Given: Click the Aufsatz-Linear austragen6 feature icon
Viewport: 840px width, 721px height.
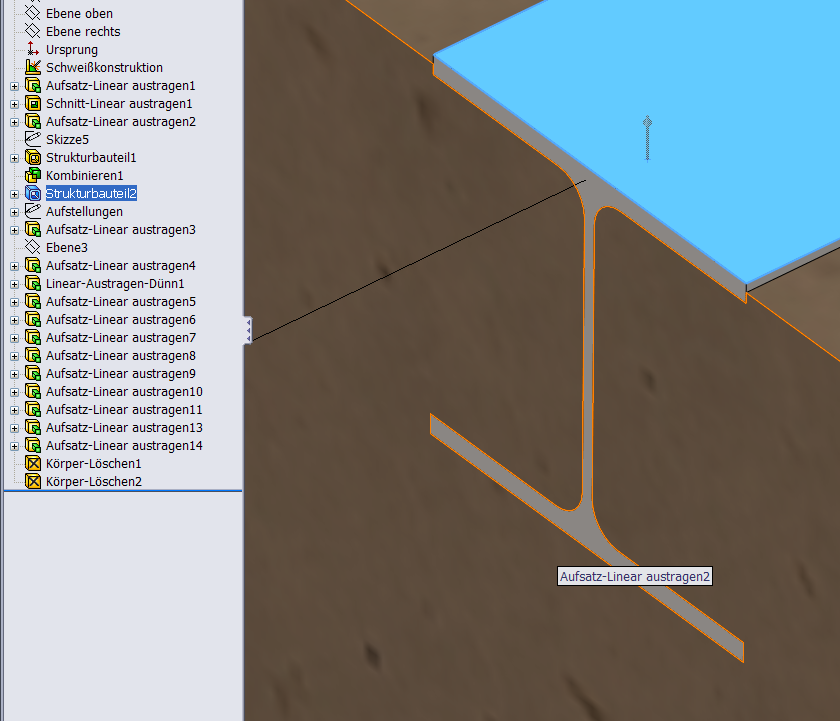Looking at the screenshot, I should tap(33, 319).
